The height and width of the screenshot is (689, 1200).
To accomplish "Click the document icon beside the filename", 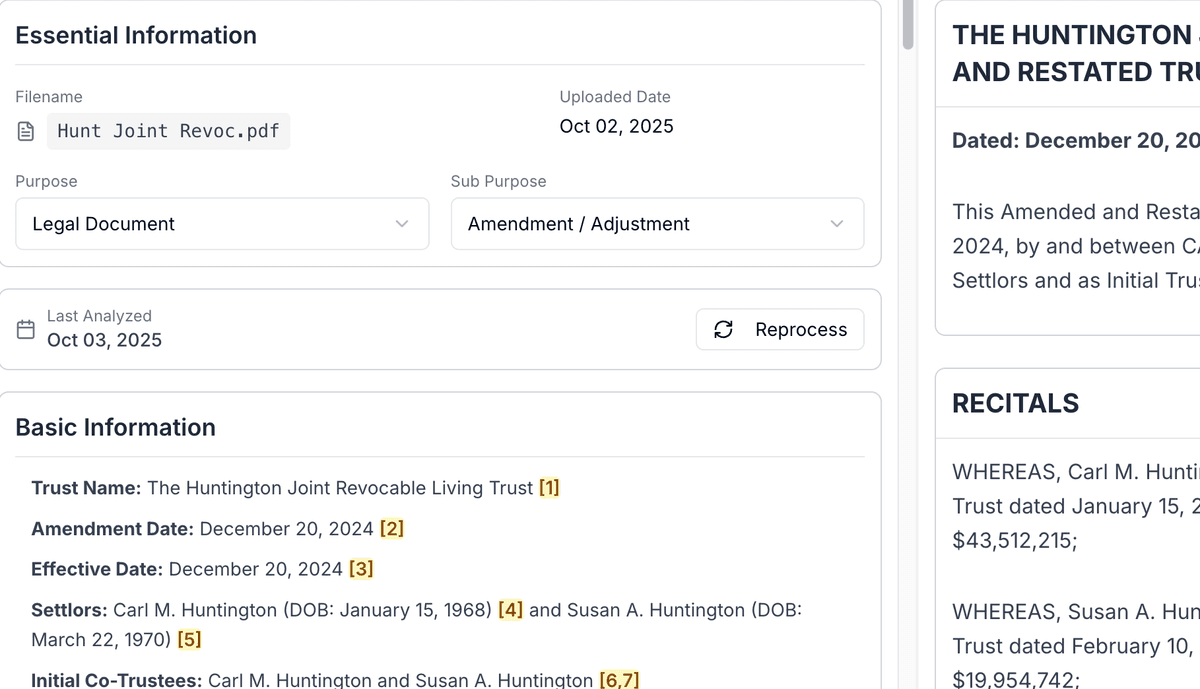I will click(x=25, y=130).
